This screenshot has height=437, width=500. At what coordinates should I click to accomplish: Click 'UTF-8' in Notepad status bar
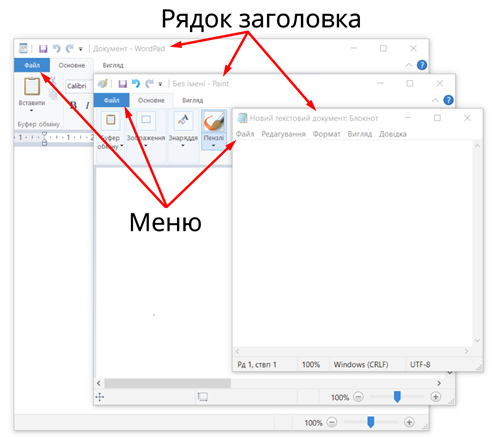[420, 365]
